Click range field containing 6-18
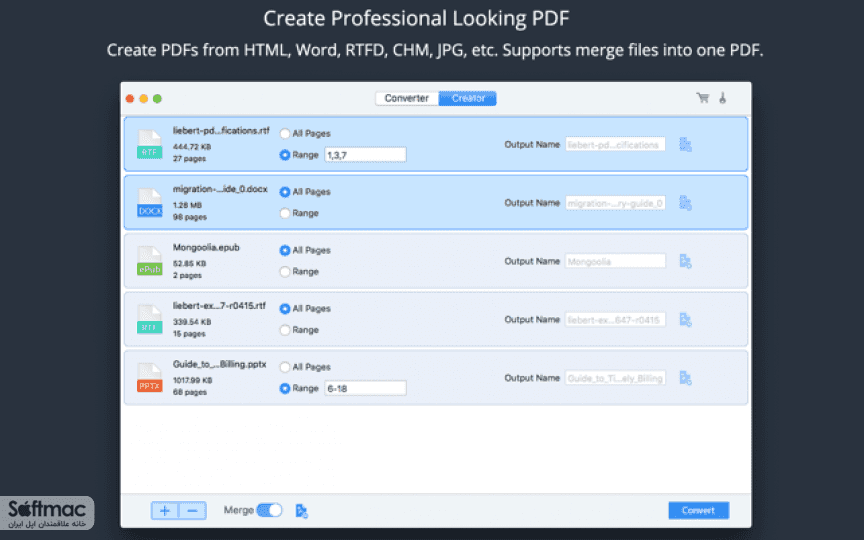Image resolution: width=864 pixels, height=540 pixels. click(365, 388)
